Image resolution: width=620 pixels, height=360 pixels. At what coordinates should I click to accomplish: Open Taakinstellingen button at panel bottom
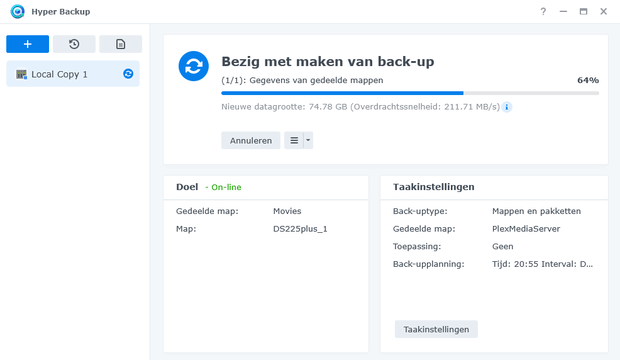point(436,329)
